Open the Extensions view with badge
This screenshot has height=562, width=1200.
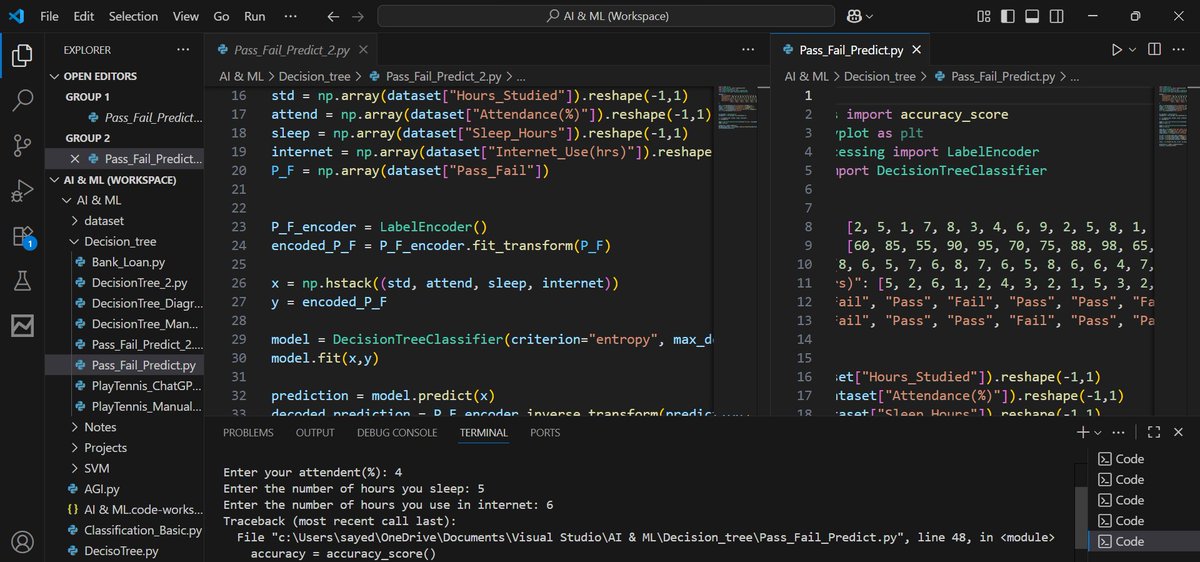(x=22, y=236)
